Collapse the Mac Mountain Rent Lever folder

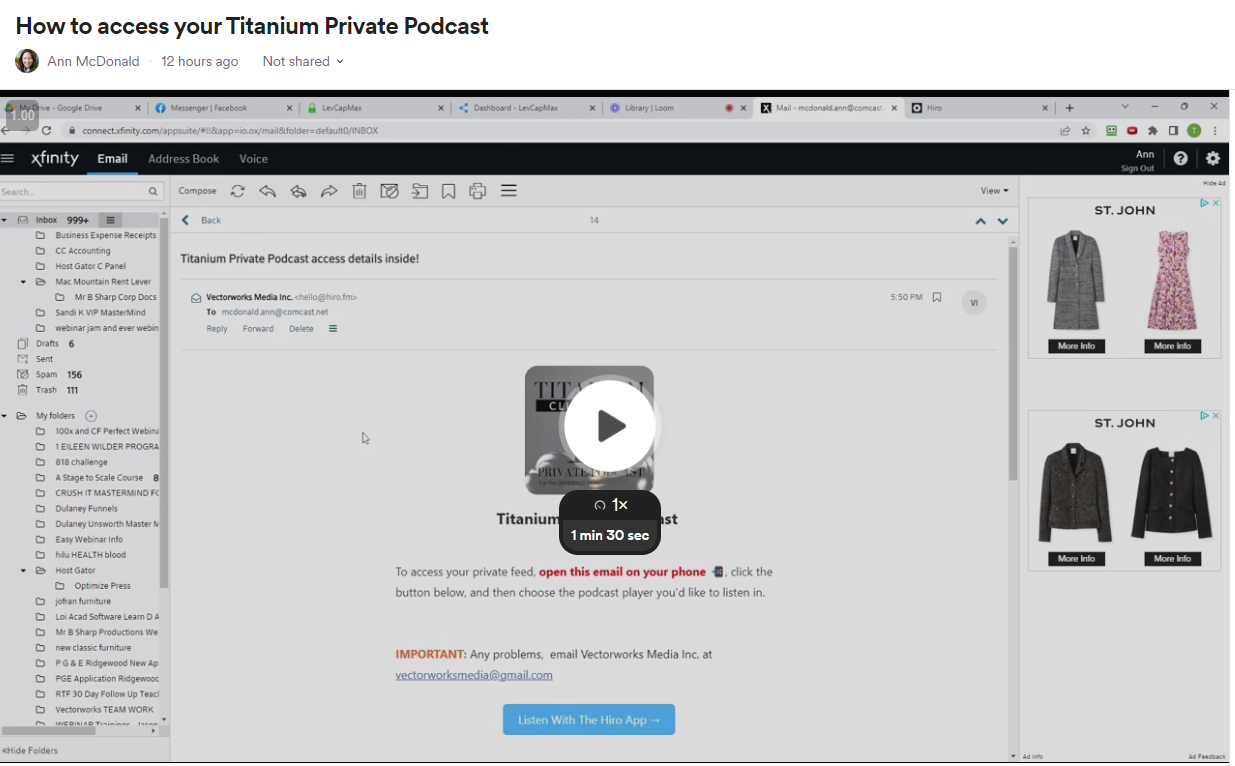coord(24,282)
